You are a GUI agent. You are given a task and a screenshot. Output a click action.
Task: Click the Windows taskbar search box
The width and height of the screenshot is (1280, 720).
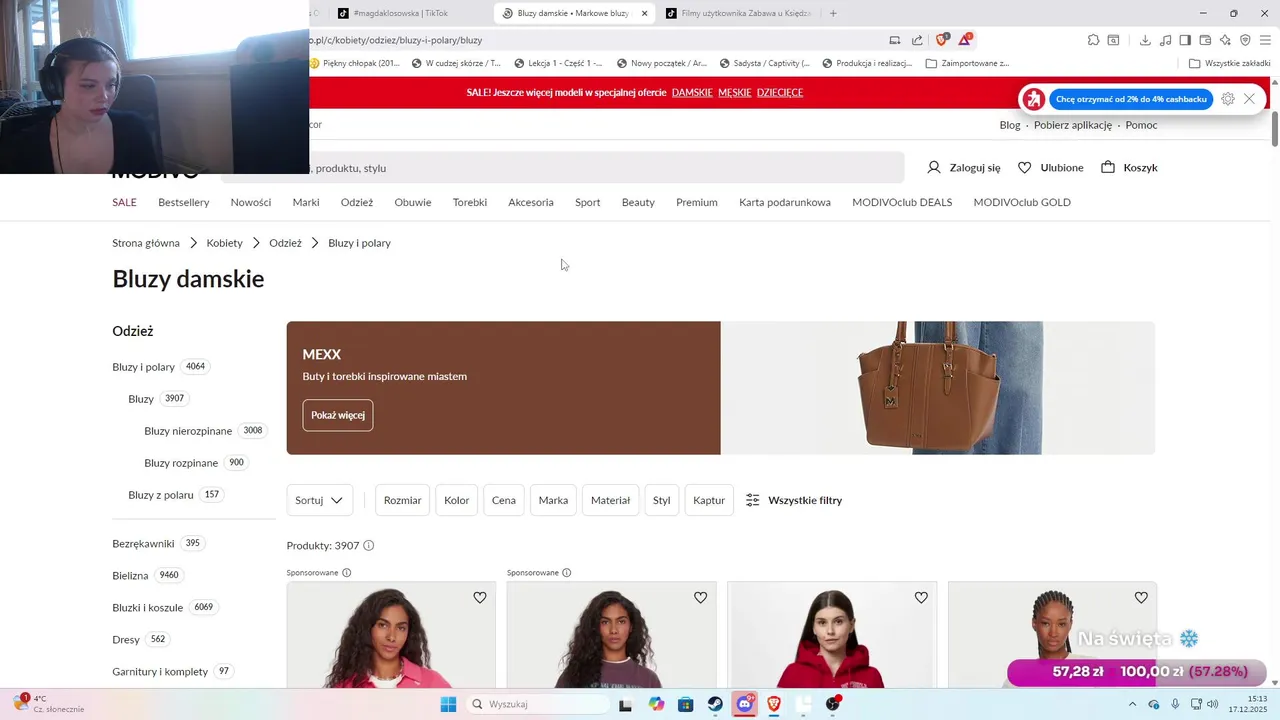click(538, 704)
